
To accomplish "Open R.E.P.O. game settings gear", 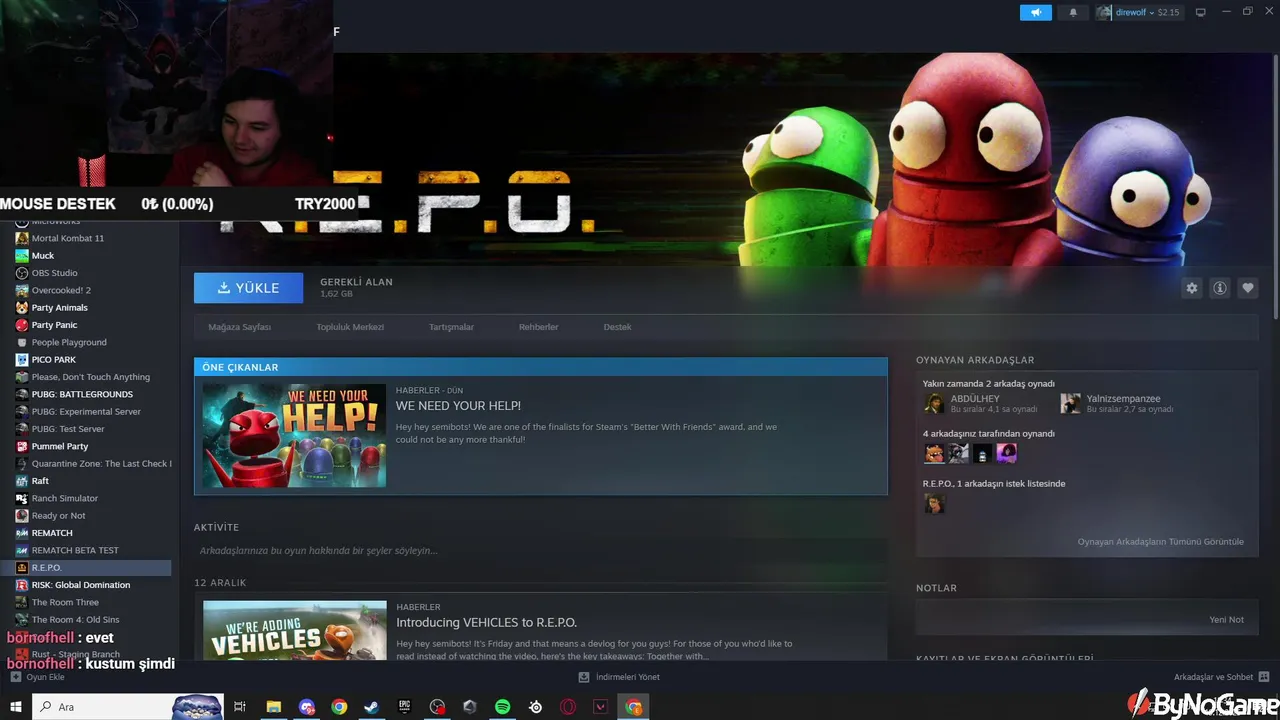I will (x=1192, y=288).
